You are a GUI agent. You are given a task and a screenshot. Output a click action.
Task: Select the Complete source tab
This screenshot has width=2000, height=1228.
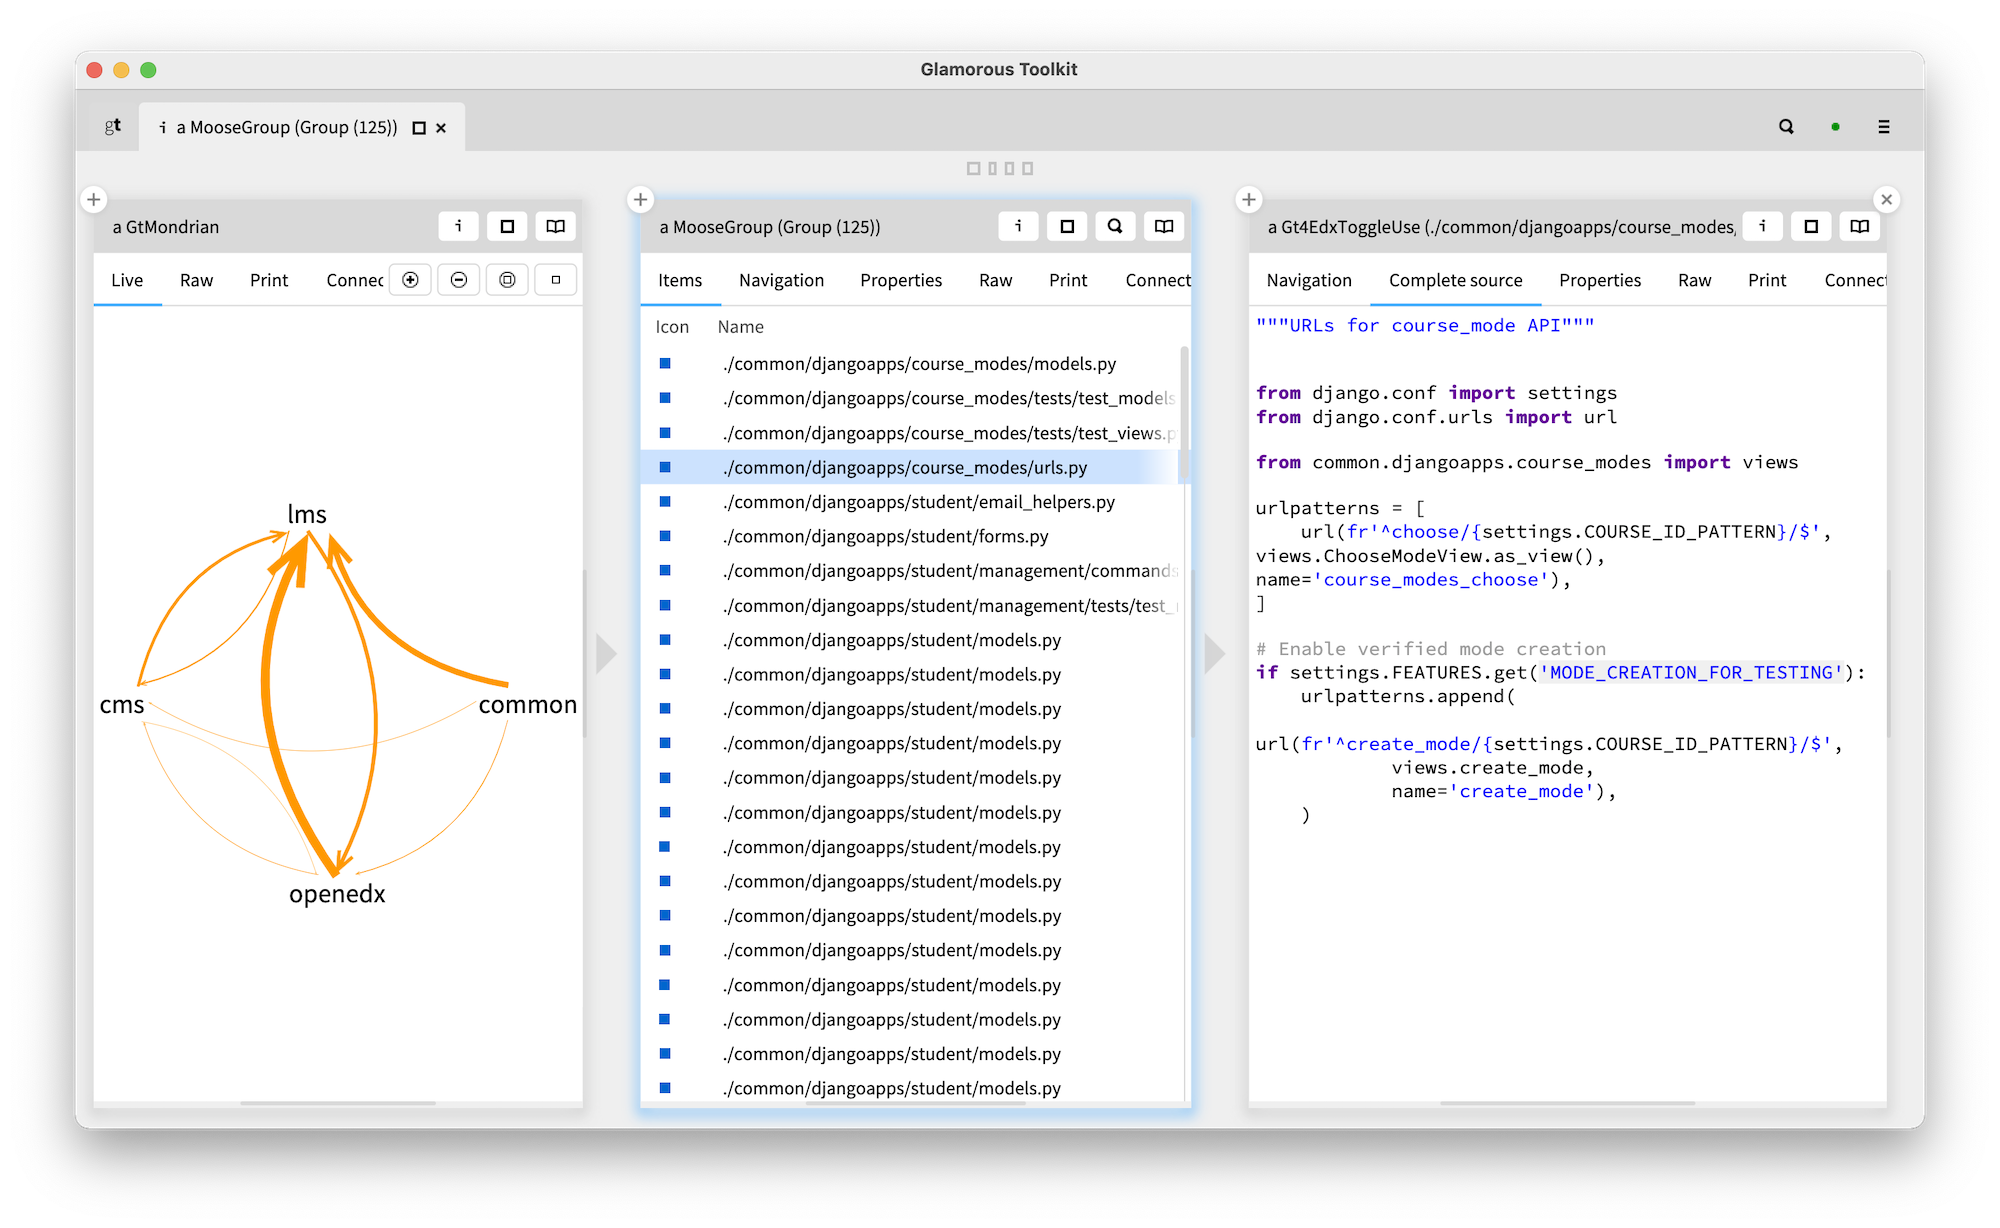tap(1455, 280)
